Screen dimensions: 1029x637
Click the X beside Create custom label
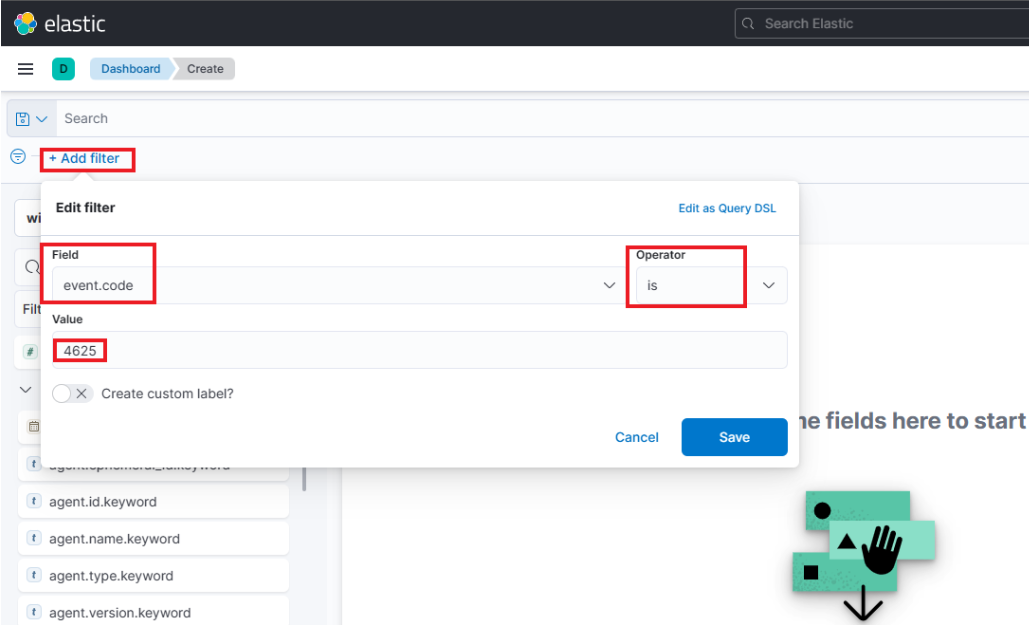click(x=80, y=393)
